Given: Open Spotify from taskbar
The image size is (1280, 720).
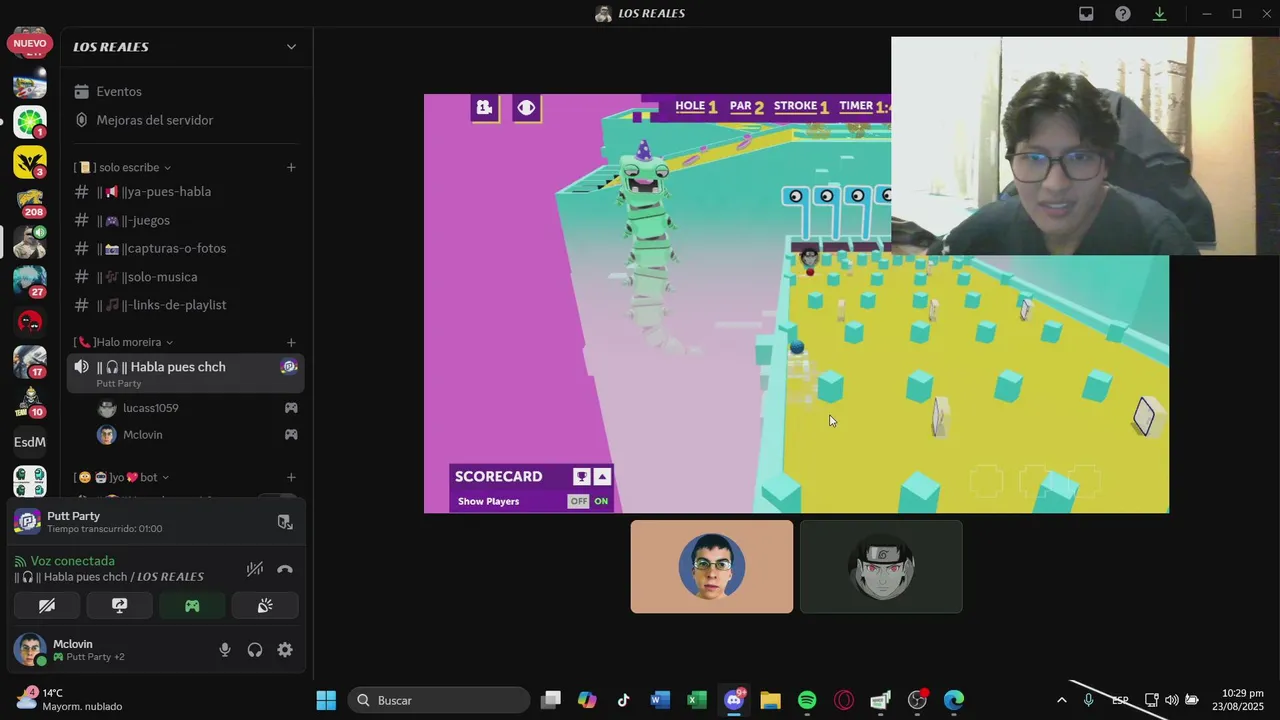Looking at the screenshot, I should point(807,700).
